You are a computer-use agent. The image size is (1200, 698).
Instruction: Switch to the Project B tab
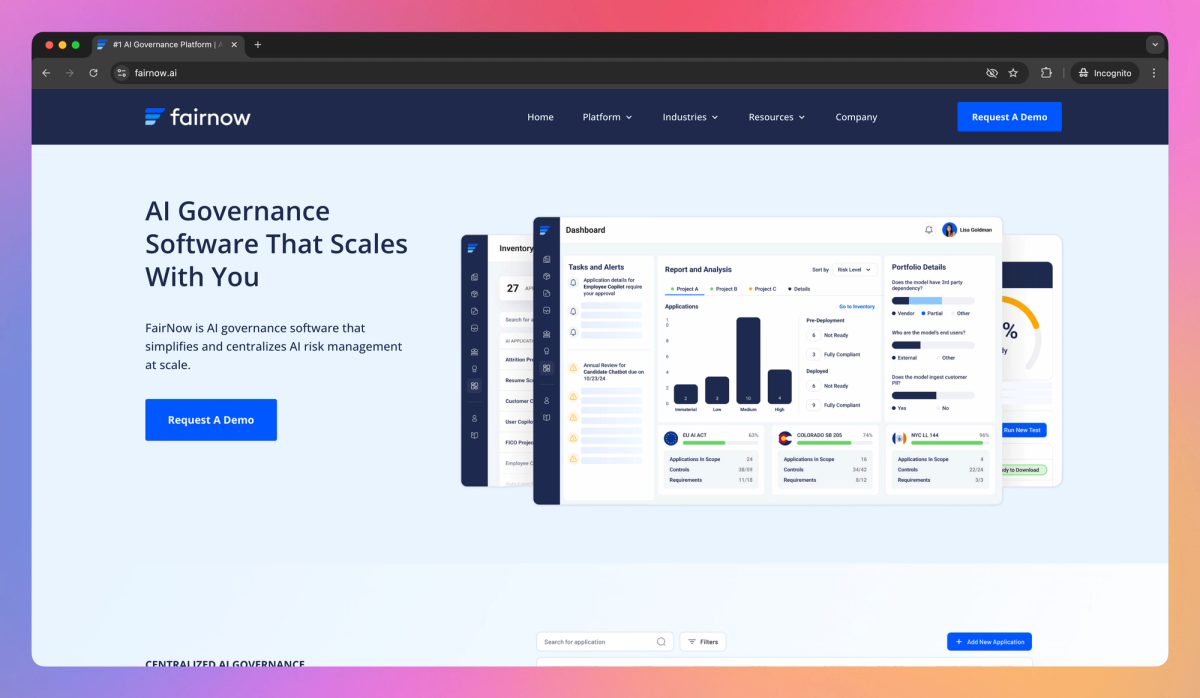pos(724,289)
